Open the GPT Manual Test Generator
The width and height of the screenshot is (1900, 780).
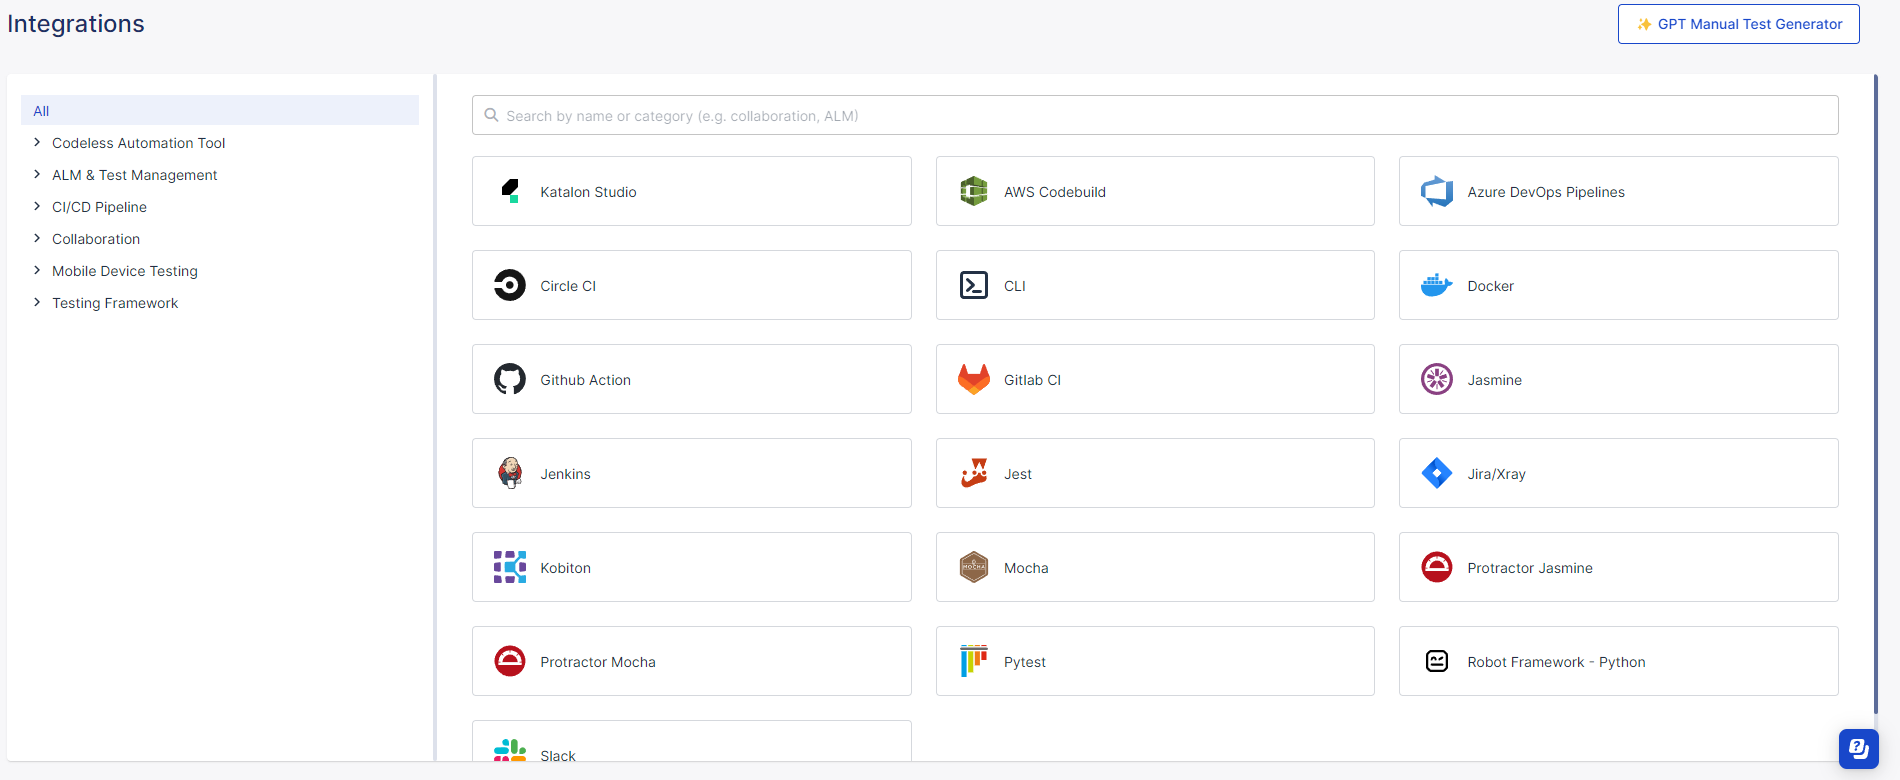point(1738,24)
